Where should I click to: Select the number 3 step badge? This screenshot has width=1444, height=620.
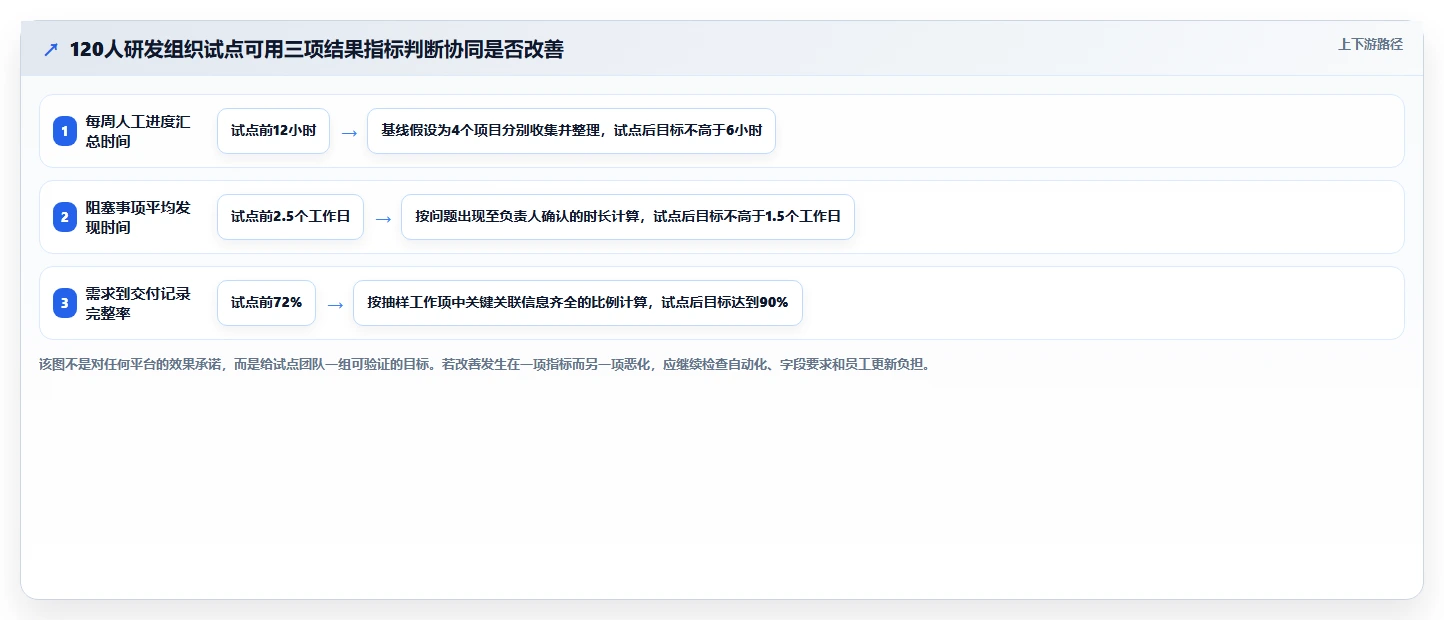click(x=65, y=303)
